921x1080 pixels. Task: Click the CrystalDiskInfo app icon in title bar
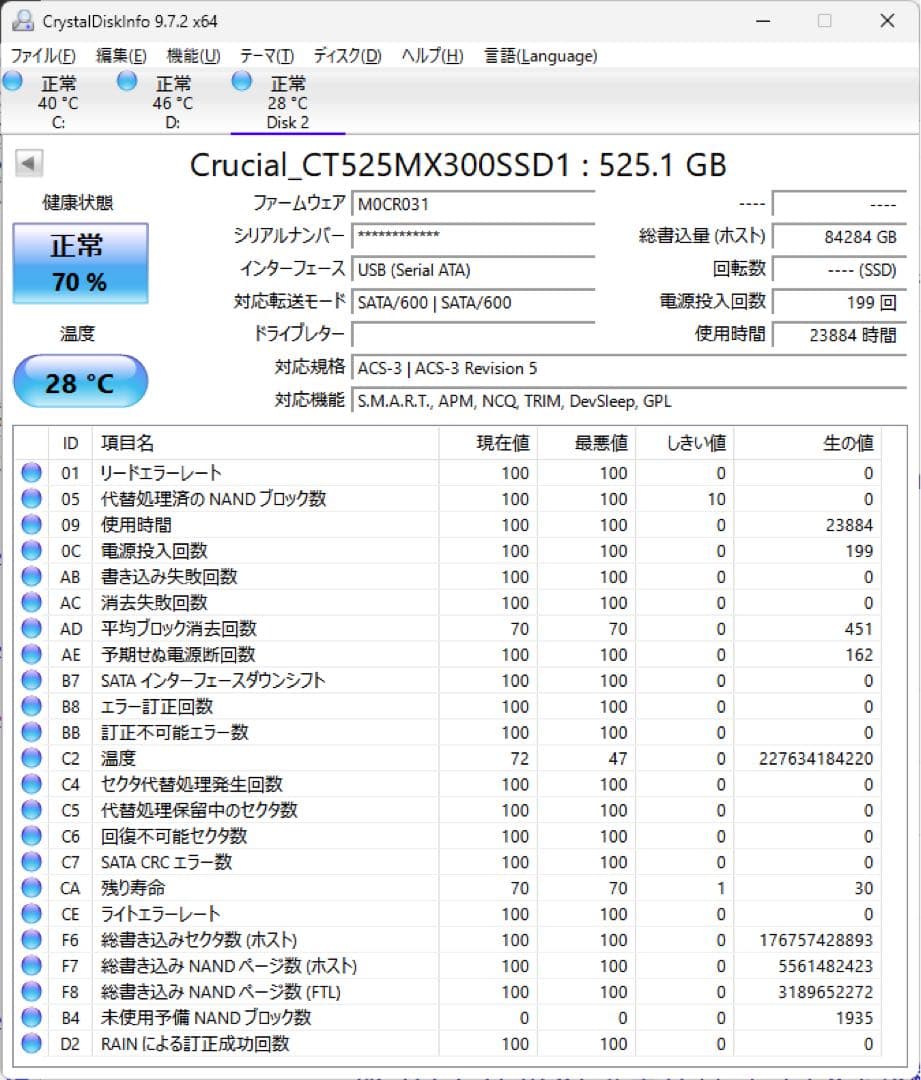coord(22,21)
